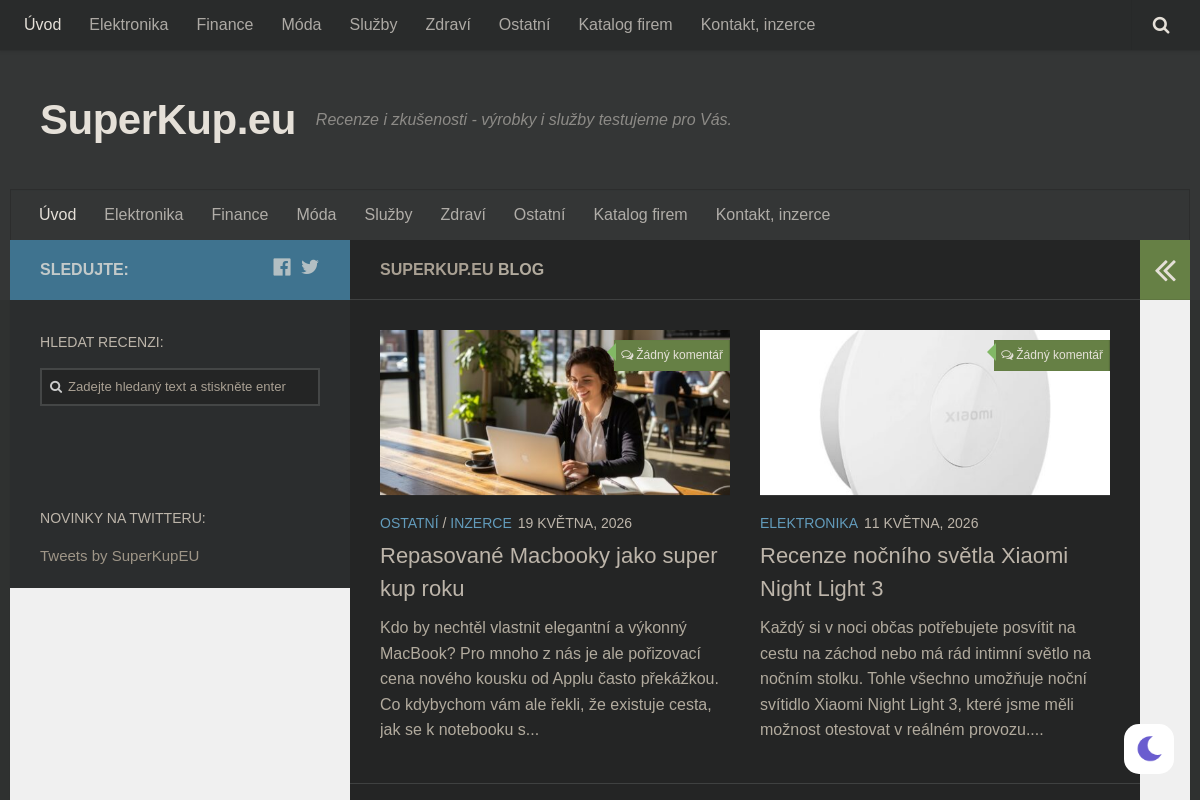This screenshot has height=800, width=1200.
Task: Click the site tagline 'Recenze i zkušenosti'
Action: [x=524, y=120]
